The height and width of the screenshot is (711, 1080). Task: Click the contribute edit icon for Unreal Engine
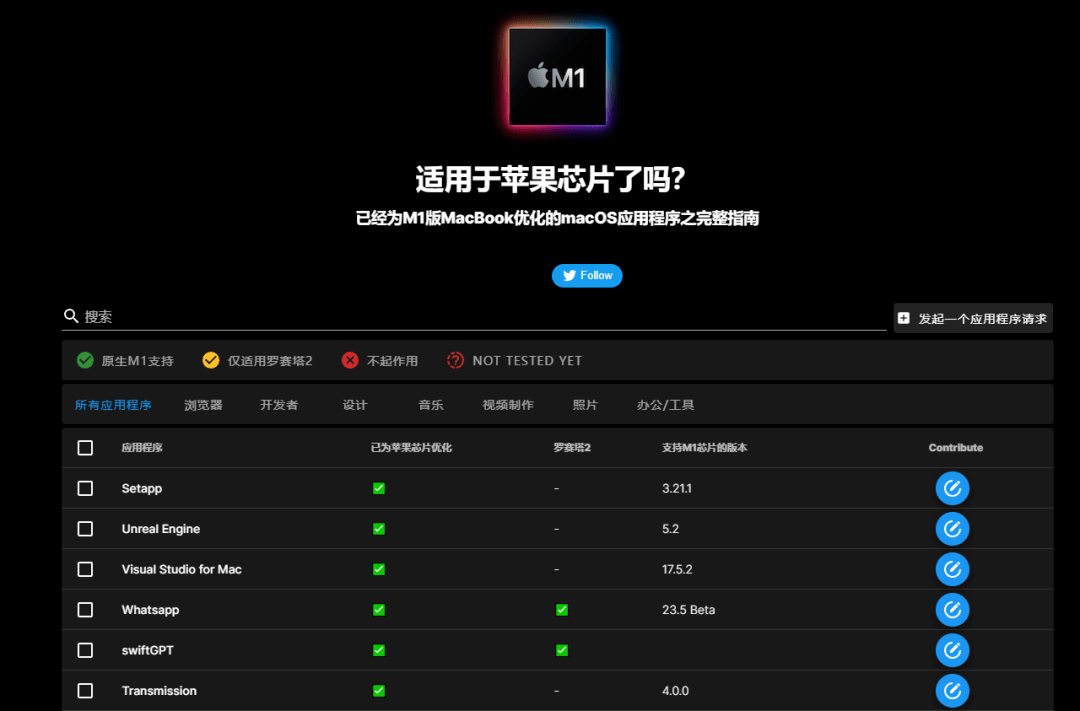click(952, 528)
